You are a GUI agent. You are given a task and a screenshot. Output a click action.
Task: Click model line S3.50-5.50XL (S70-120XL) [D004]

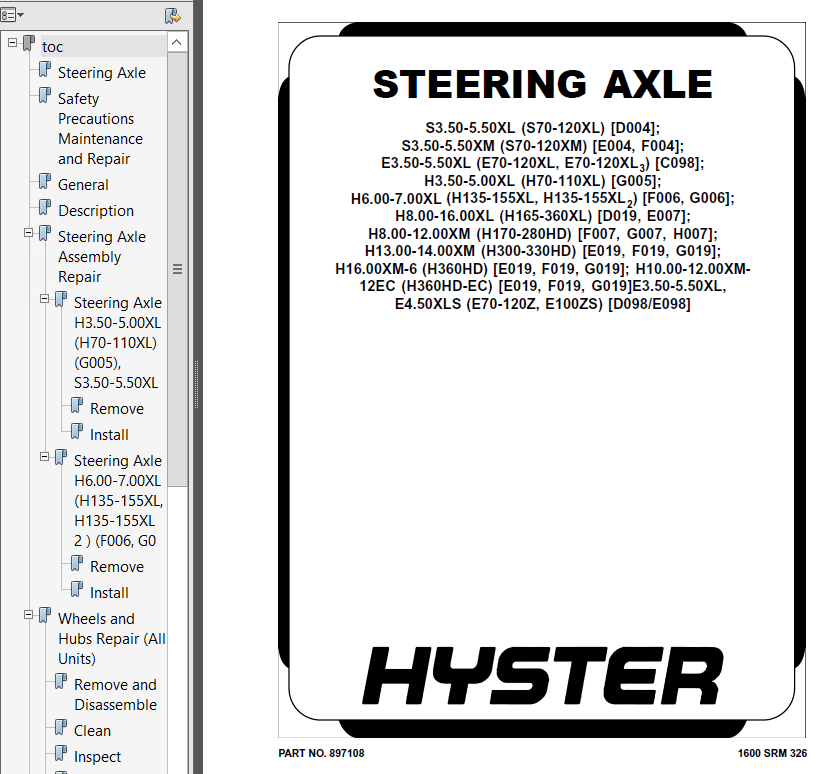click(542, 128)
